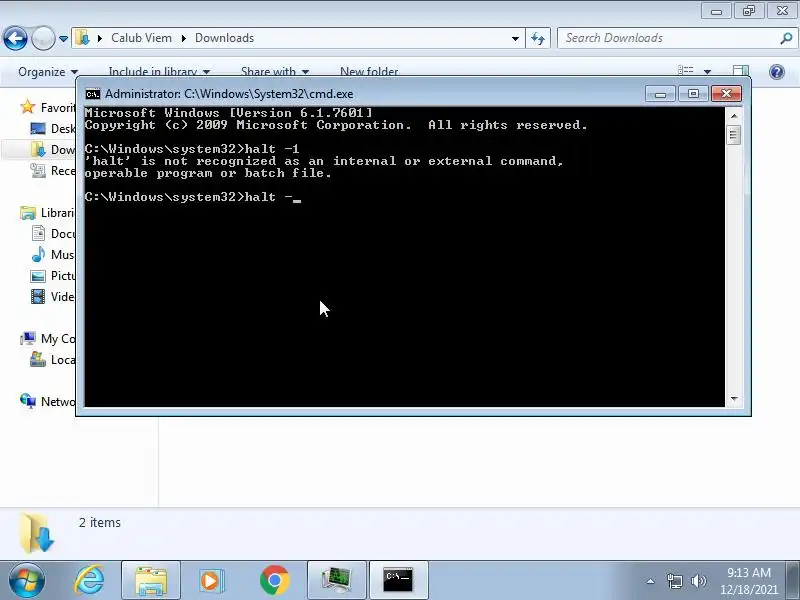Image resolution: width=800 pixels, height=600 pixels.
Task: Close the cmd.exe window
Action: [x=726, y=94]
